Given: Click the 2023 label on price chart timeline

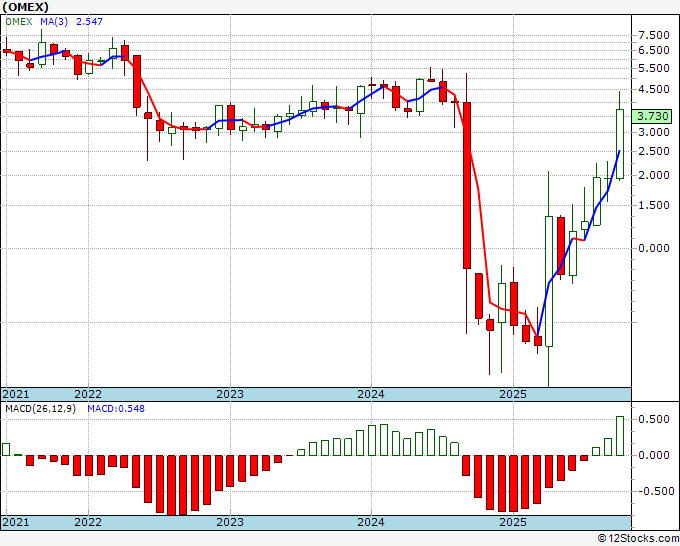Looking at the screenshot, I should pyautogui.click(x=230, y=394).
